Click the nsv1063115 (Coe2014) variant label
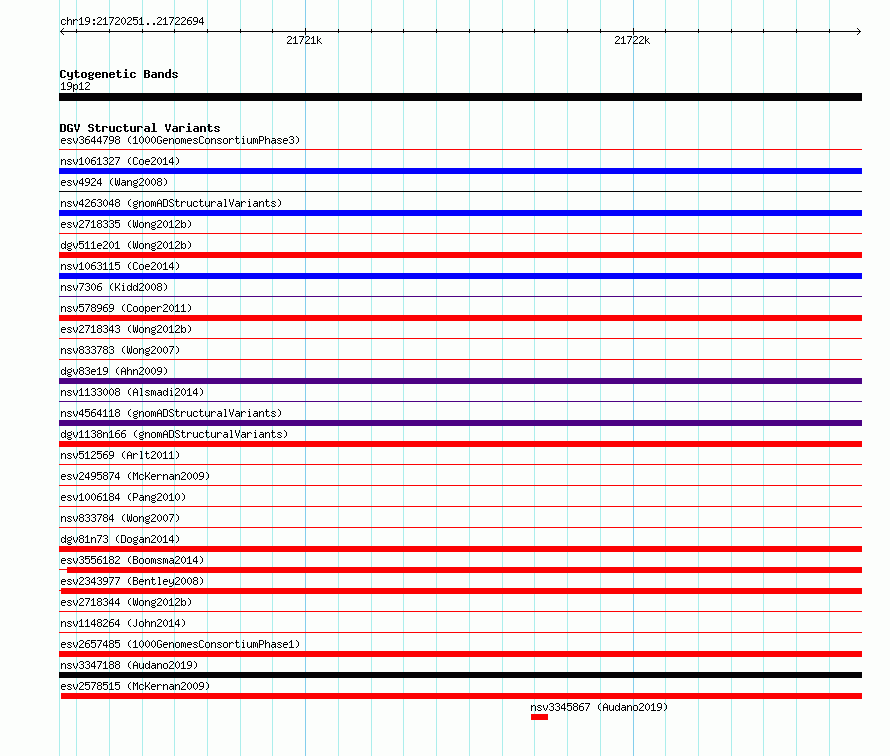The width and height of the screenshot is (890, 756). coord(120,266)
